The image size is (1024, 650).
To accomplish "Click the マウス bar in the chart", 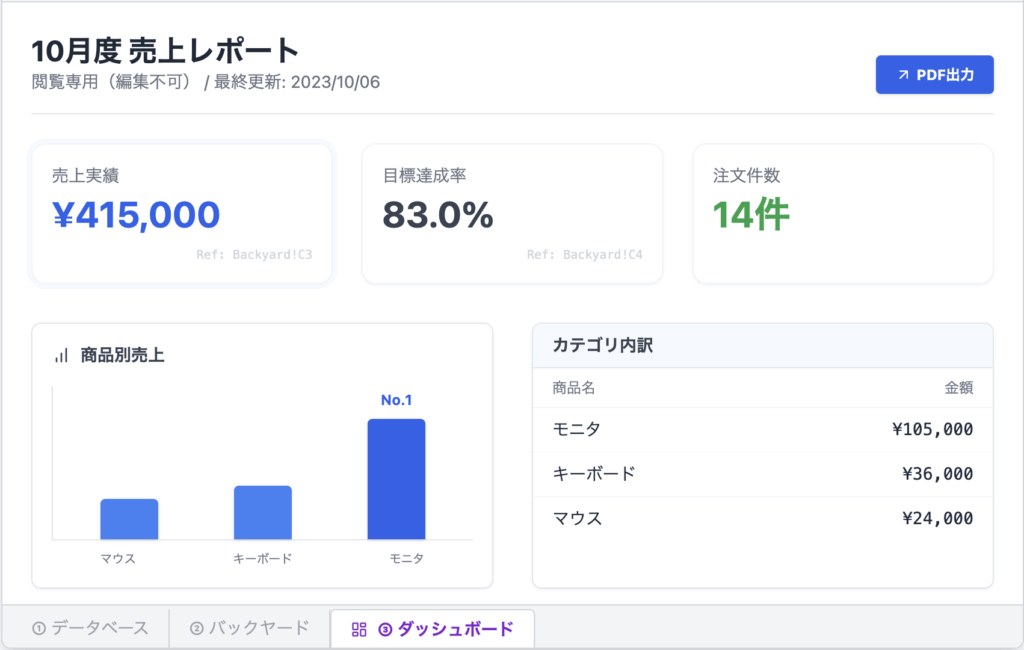I will pos(128,520).
